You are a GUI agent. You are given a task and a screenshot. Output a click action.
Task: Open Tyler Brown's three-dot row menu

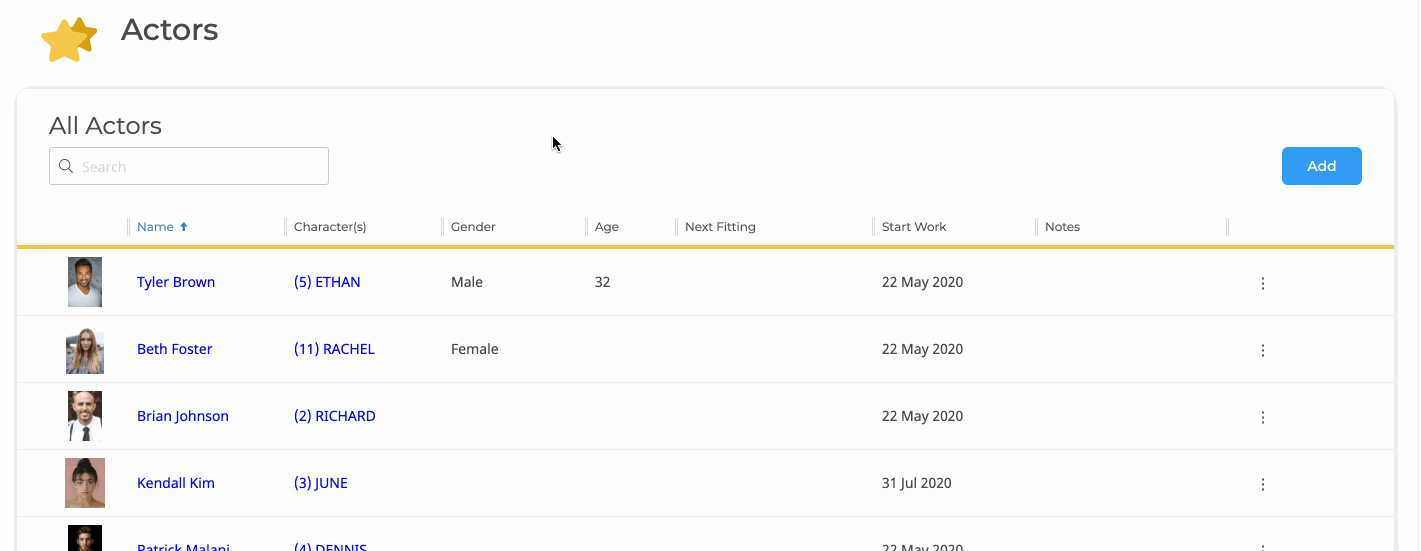pyautogui.click(x=1262, y=283)
